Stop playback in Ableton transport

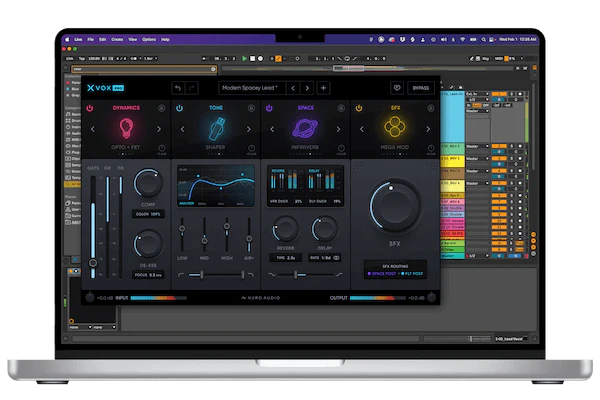coord(252,59)
